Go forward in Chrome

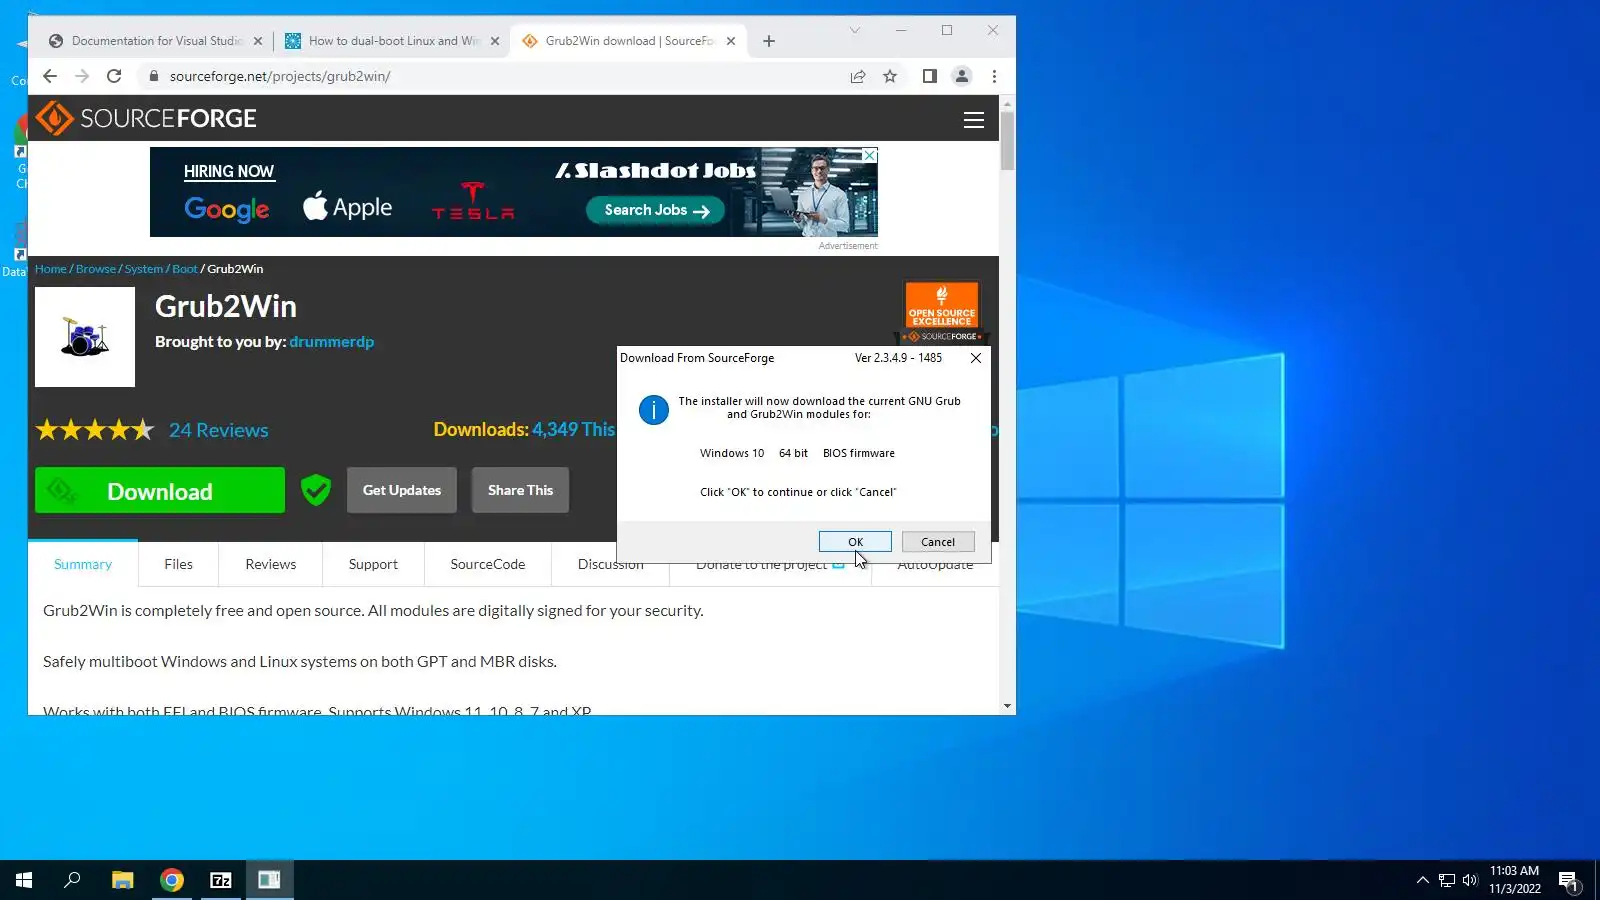click(82, 76)
